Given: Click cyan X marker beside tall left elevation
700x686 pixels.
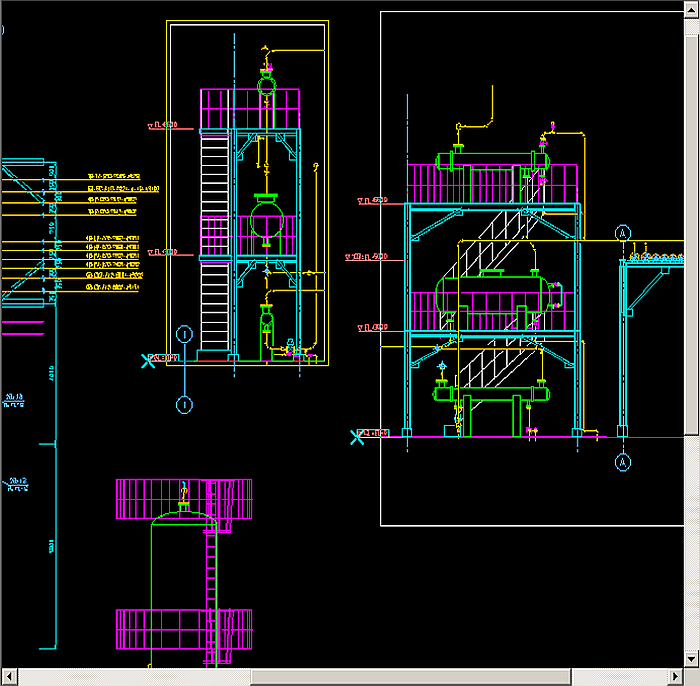Looking at the screenshot, I should click(148, 360).
